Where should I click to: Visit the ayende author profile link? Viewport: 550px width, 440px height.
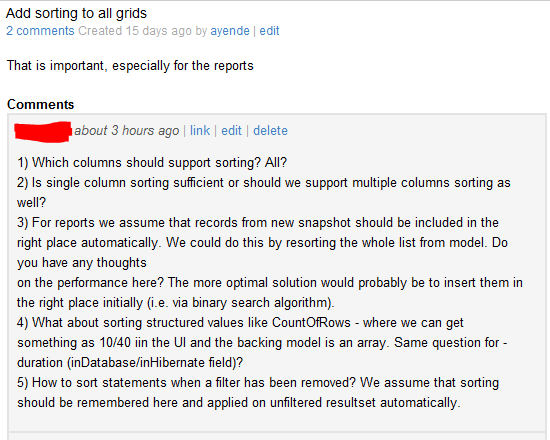click(x=230, y=31)
